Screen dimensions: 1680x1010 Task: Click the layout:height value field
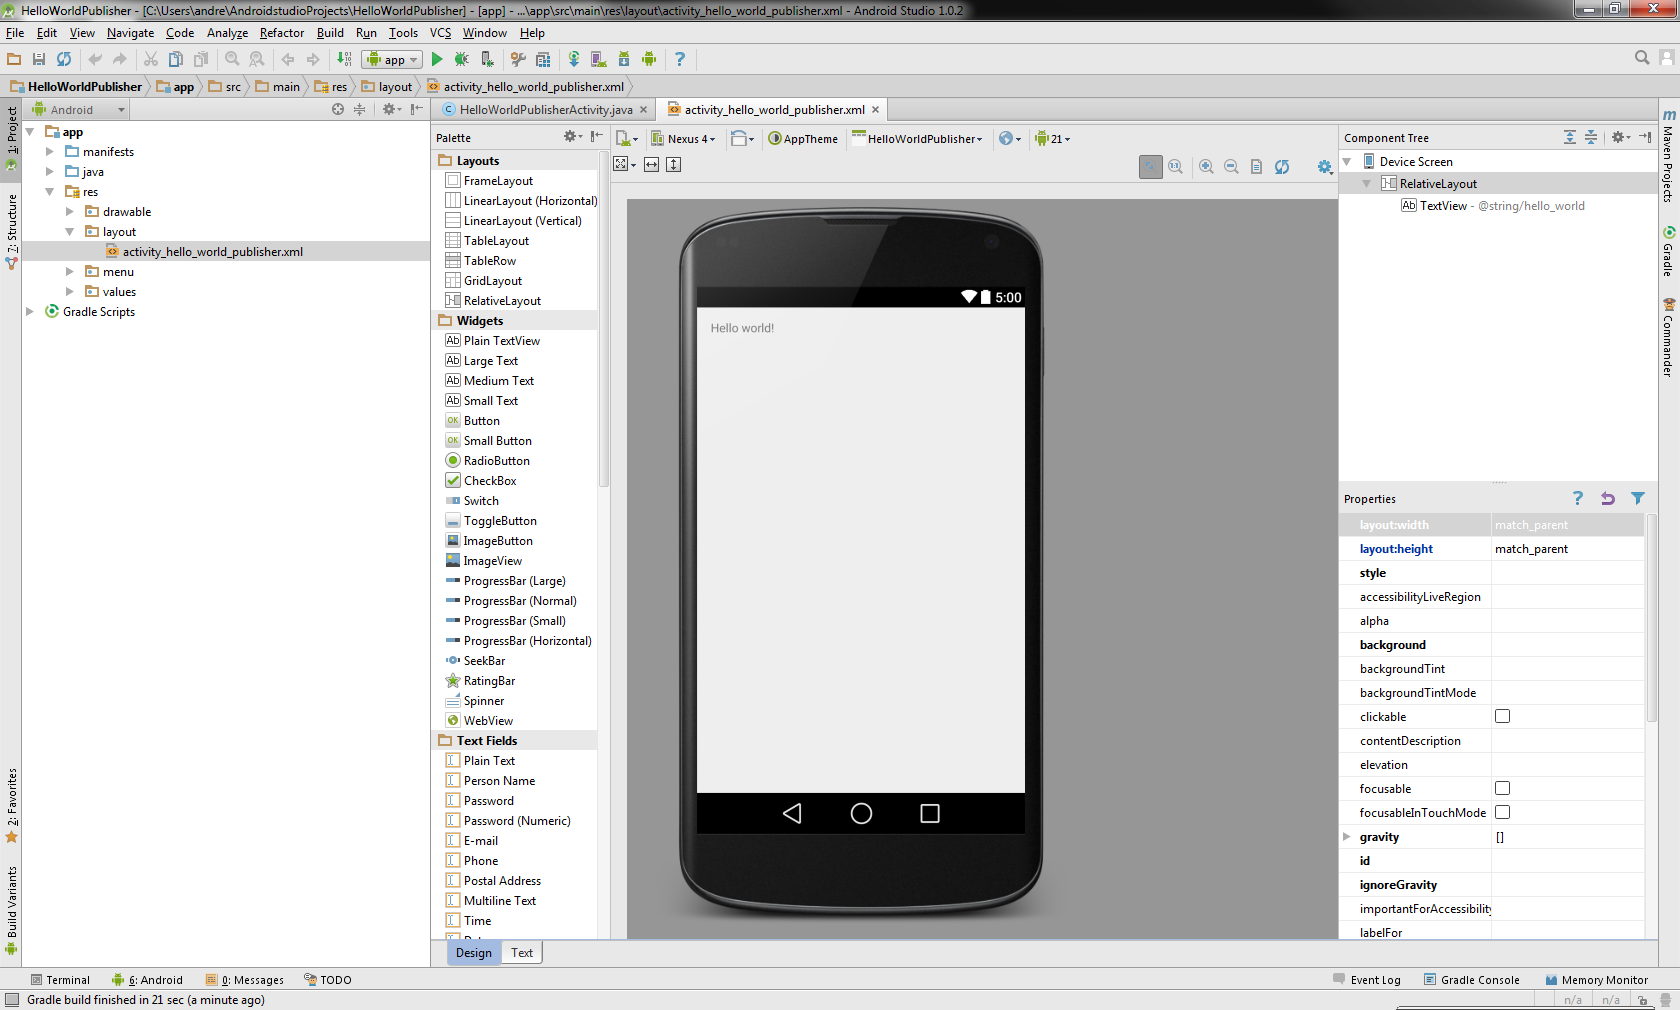[x=1566, y=549]
